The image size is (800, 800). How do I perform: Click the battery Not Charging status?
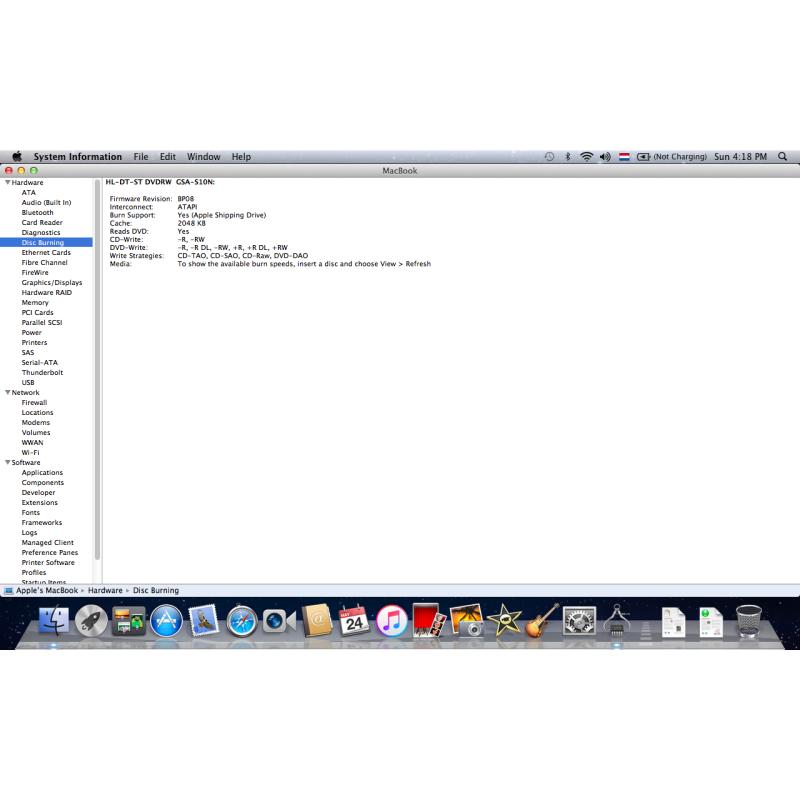pyautogui.click(x=671, y=157)
